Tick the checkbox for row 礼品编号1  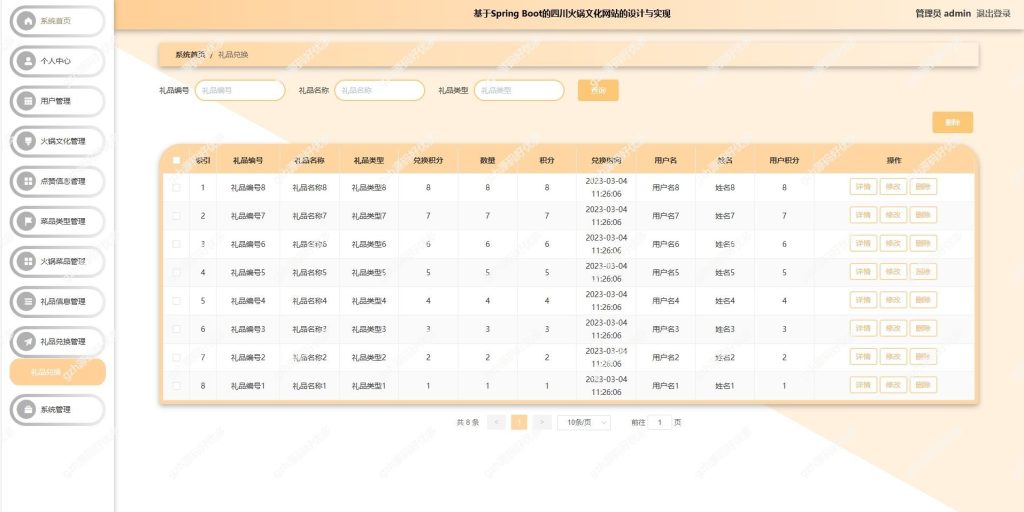coord(176,386)
